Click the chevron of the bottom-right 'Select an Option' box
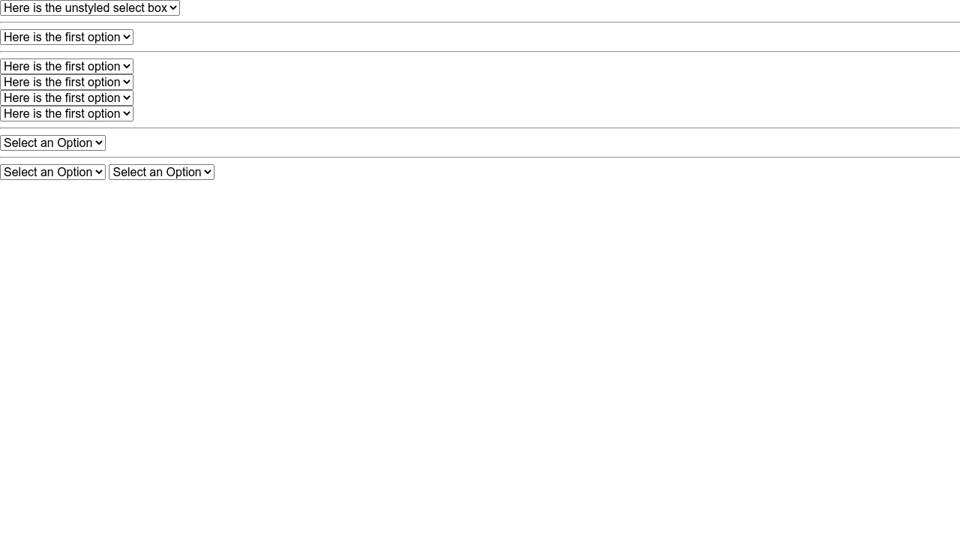The width and height of the screenshot is (960, 540). point(208,173)
